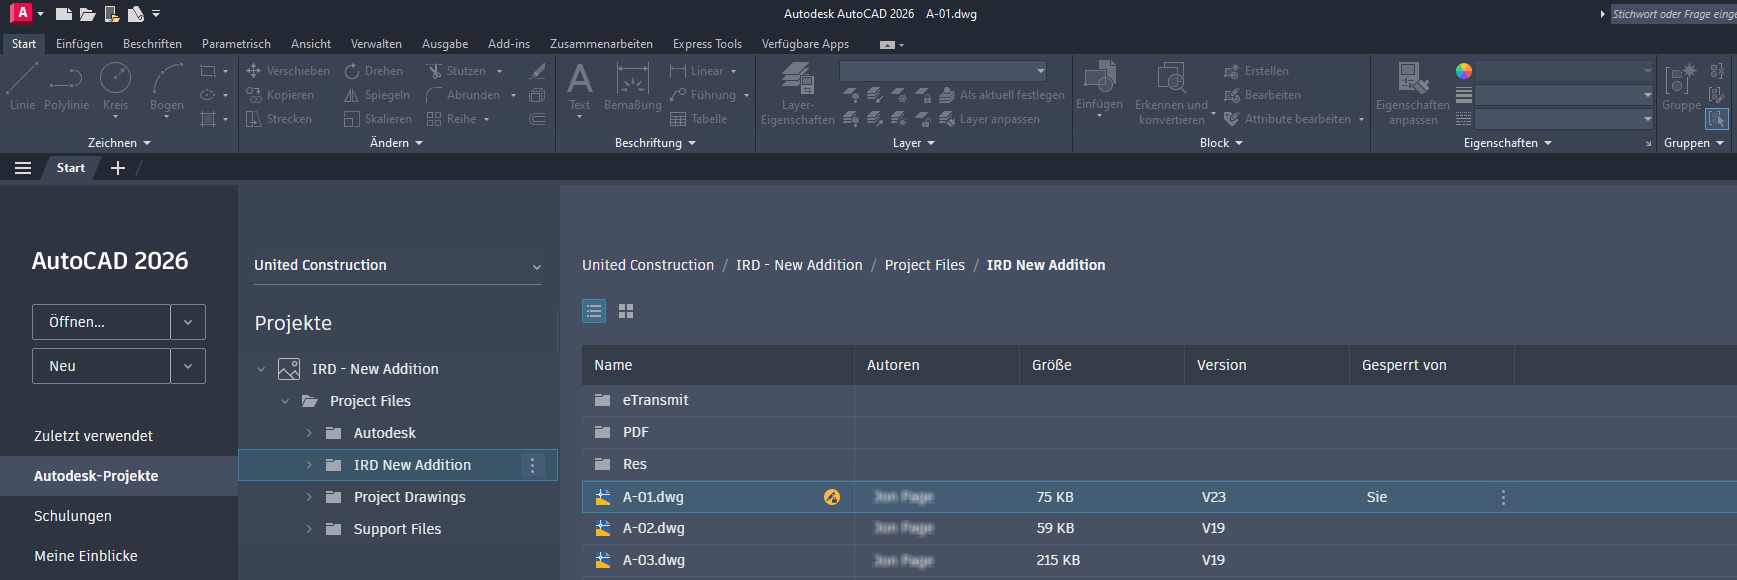This screenshot has height=580, width=1737.
Task: Open the Neu dropdown arrow
Action: pyautogui.click(x=188, y=366)
